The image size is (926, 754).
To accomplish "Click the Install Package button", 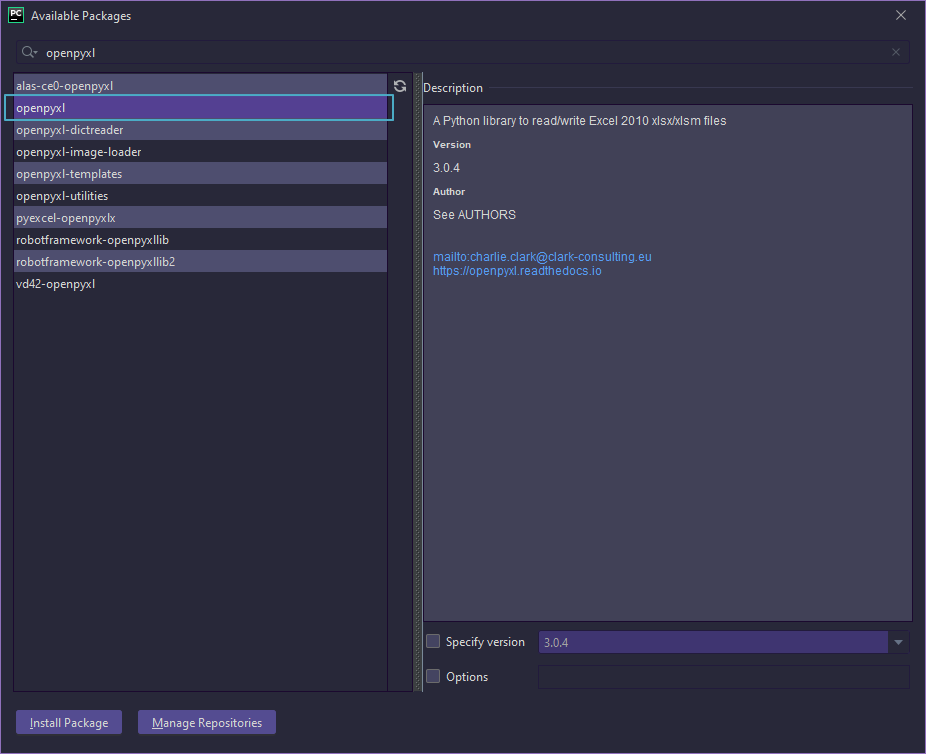I will 69,722.
